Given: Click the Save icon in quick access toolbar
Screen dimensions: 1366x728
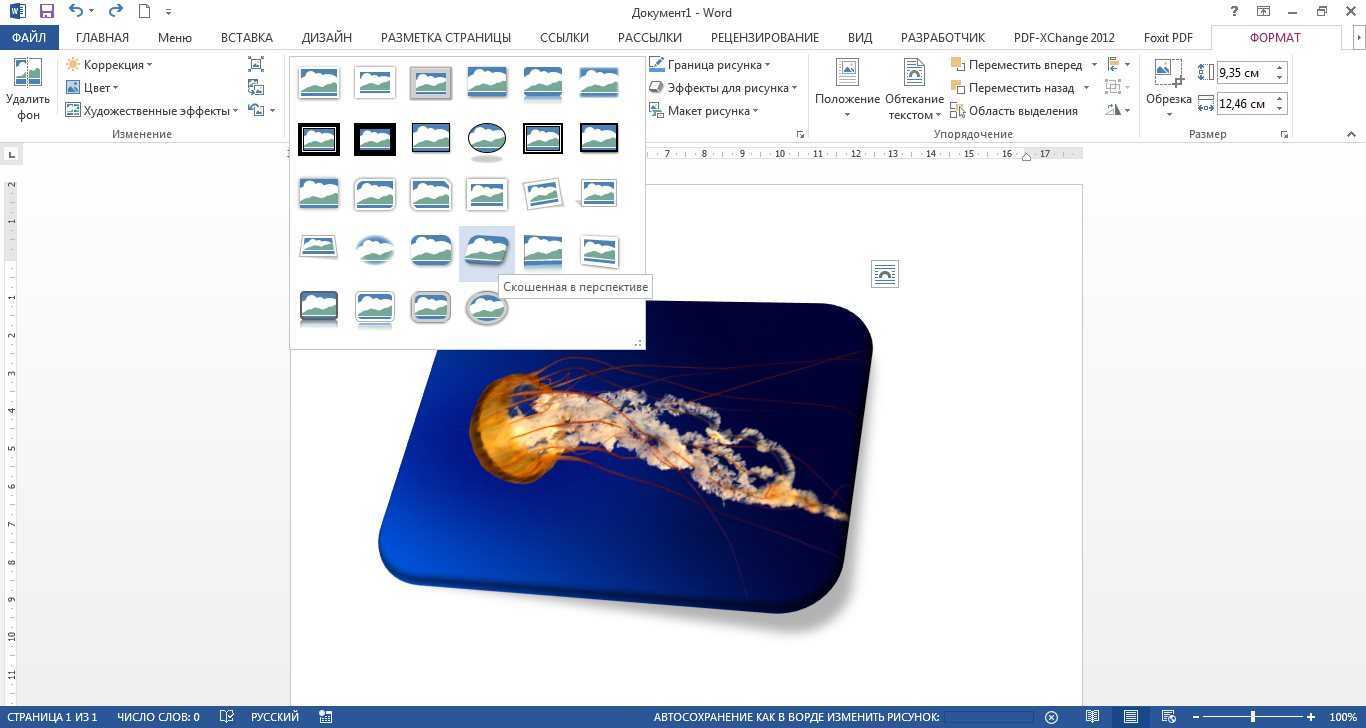Looking at the screenshot, I should pos(46,12).
